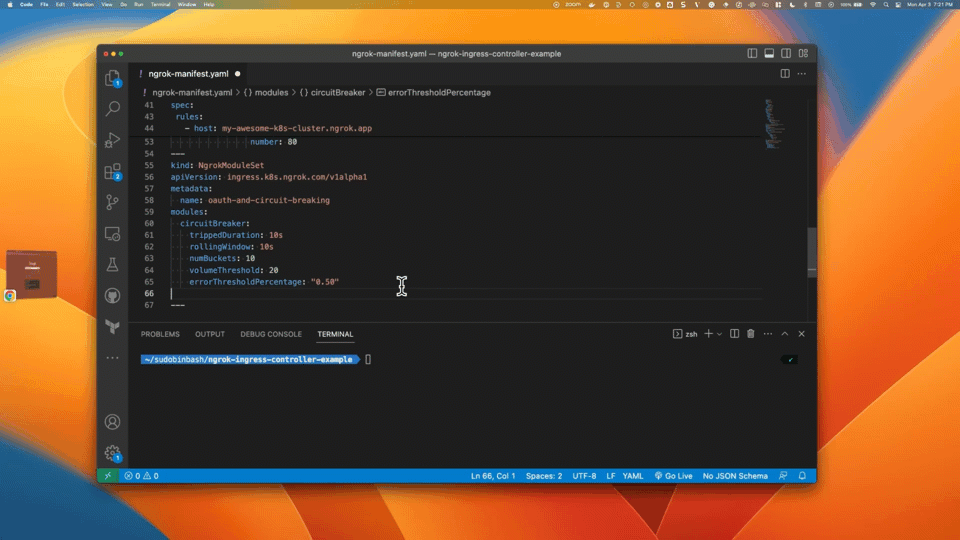Toggle the bottom panel layout icon
Image resolution: width=960 pixels, height=540 pixels.
point(769,54)
